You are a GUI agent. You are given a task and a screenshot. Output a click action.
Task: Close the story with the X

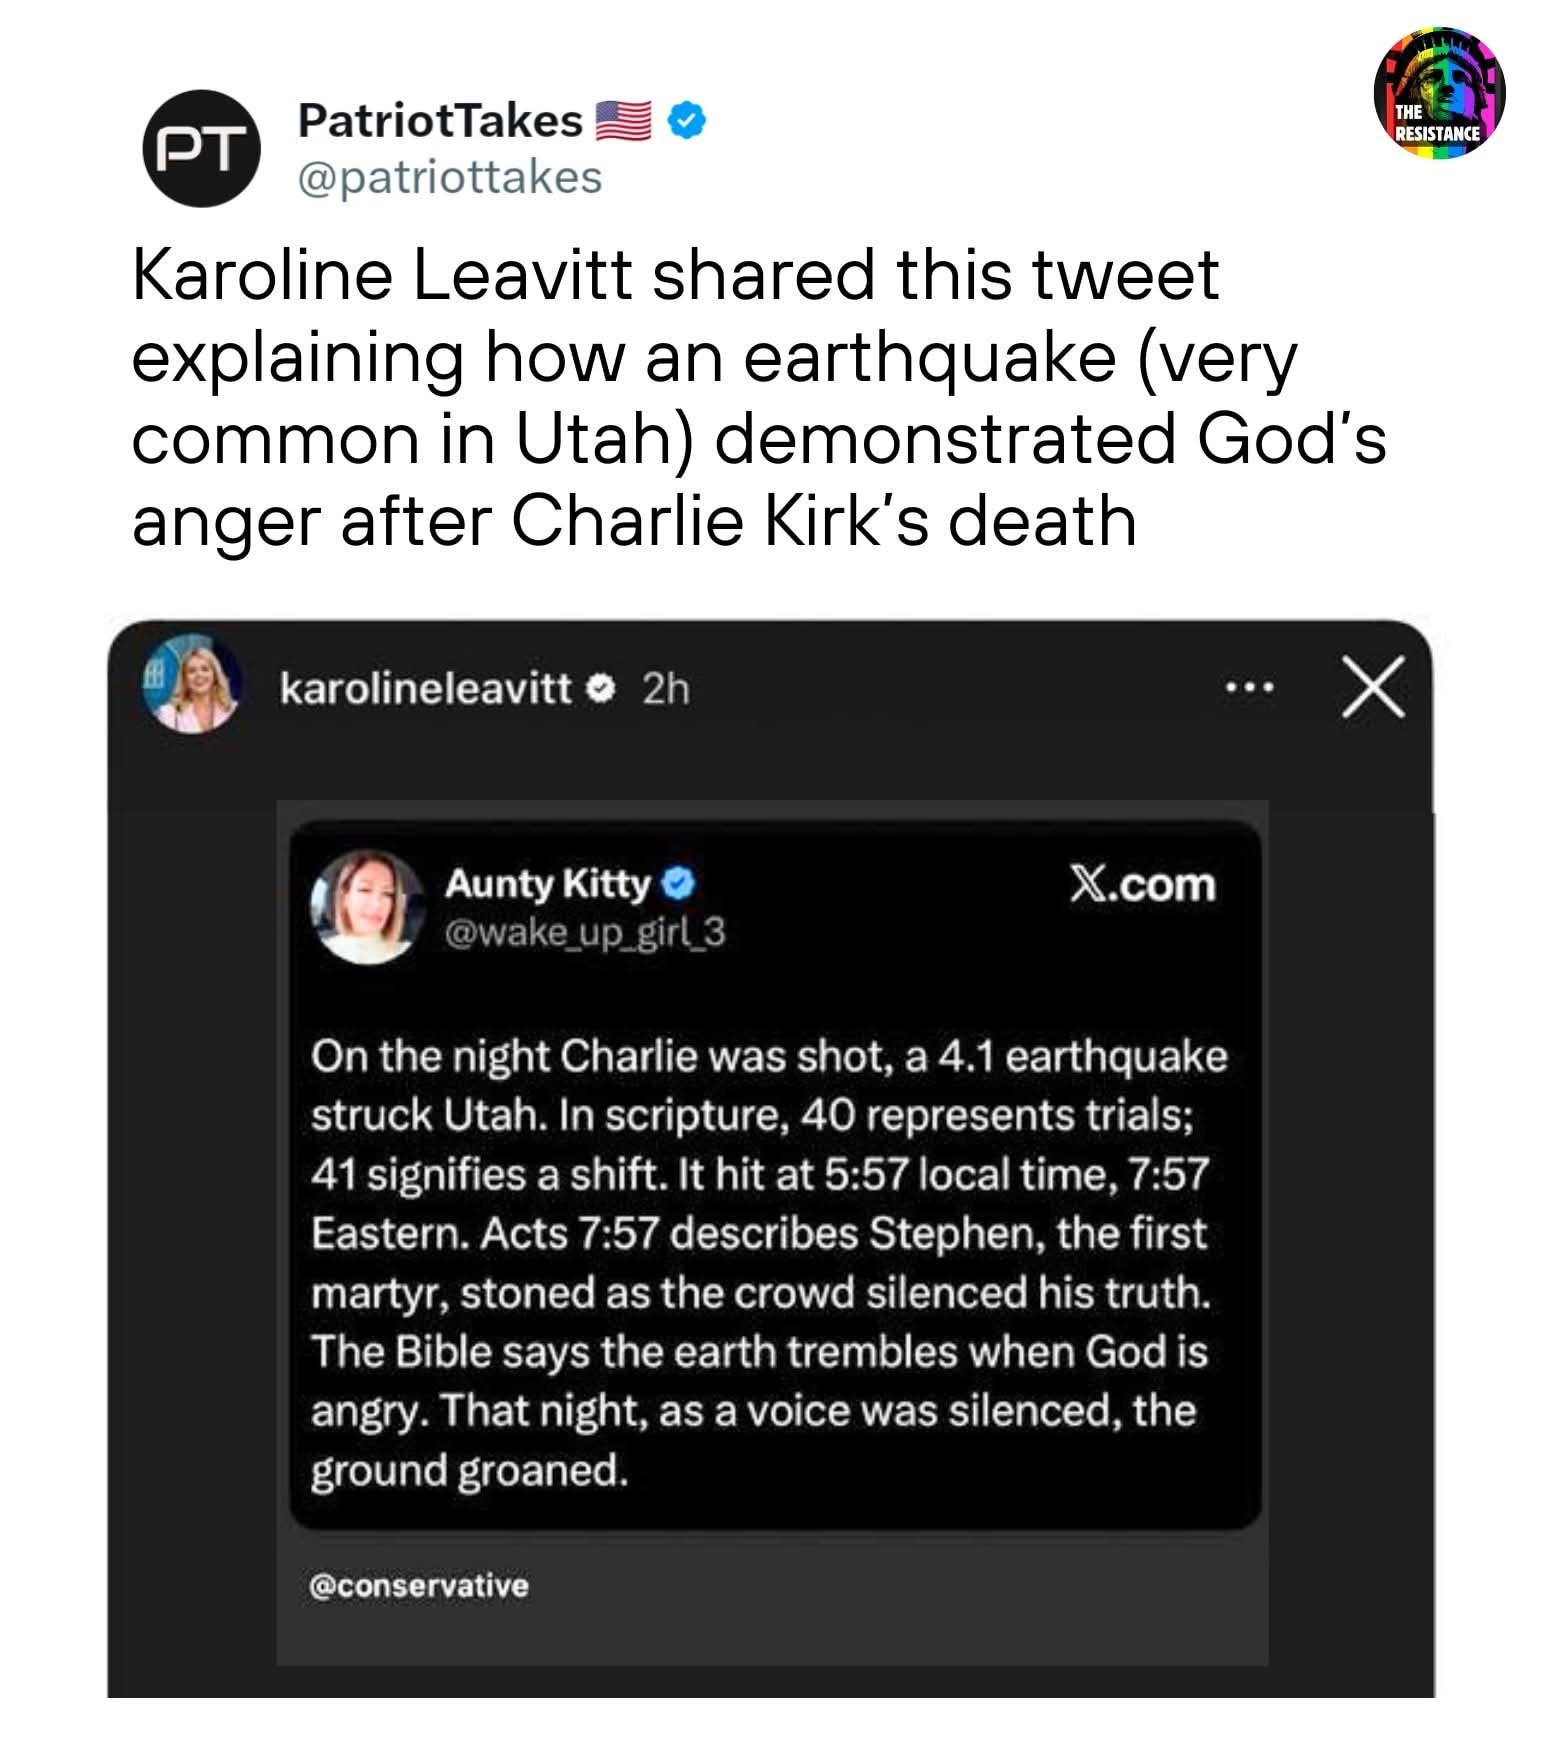[1373, 687]
